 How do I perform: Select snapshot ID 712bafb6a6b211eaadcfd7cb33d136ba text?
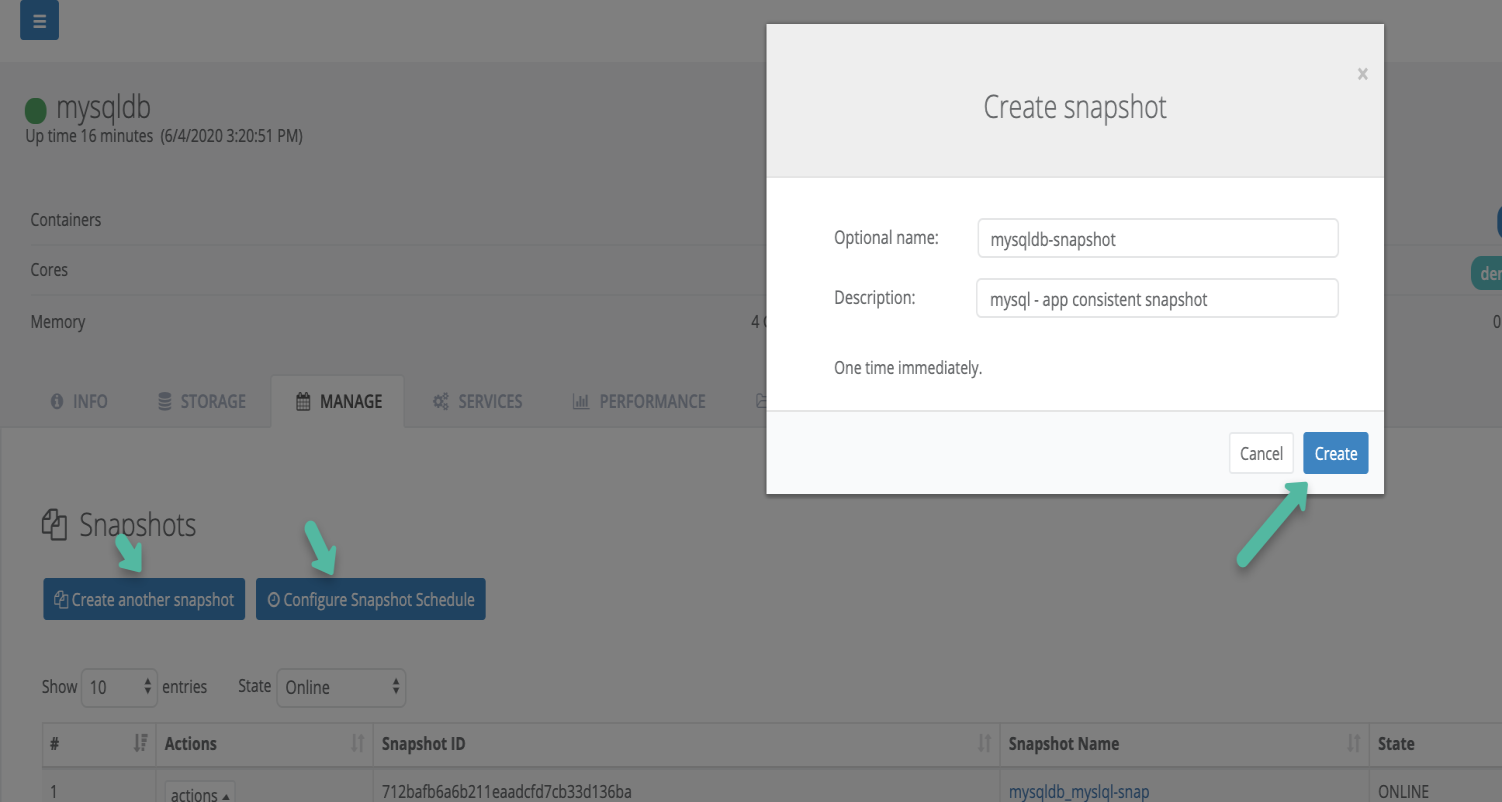tap(507, 792)
